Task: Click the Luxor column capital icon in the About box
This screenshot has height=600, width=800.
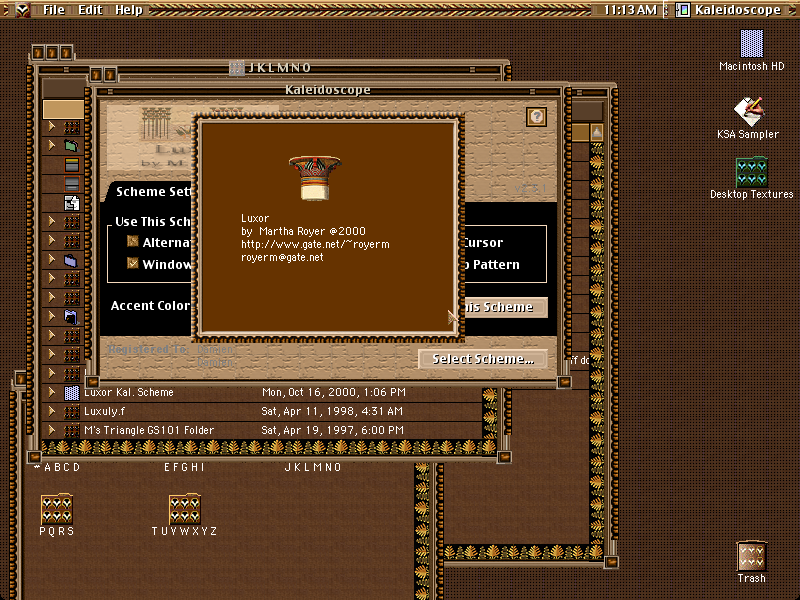Action: tap(315, 178)
